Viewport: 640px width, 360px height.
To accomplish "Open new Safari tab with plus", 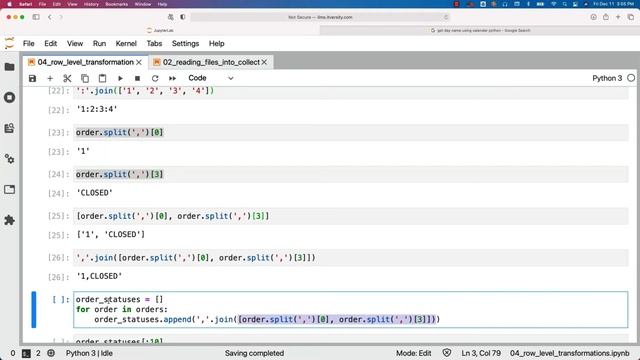I will pos(618,17).
